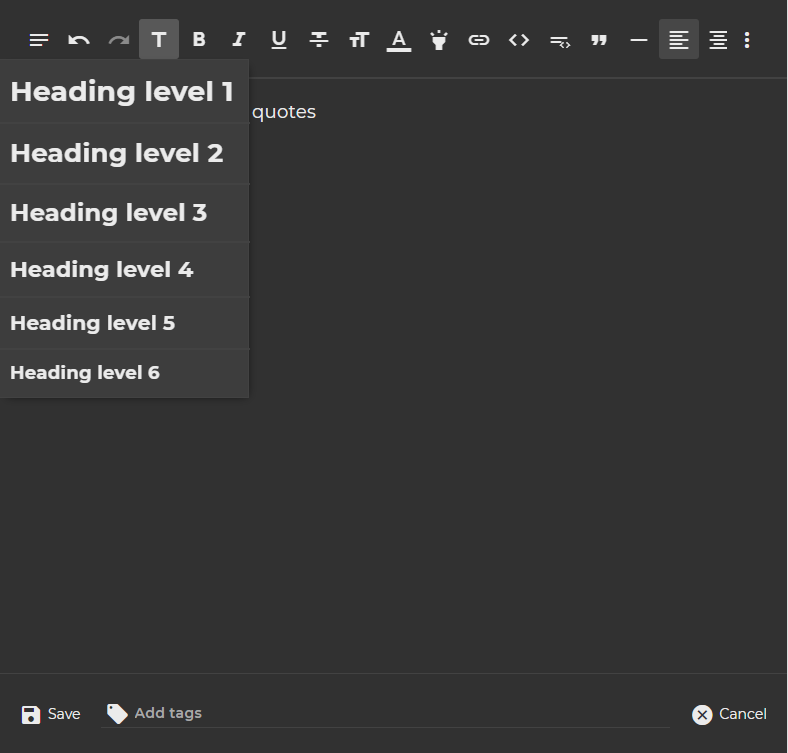Open the text color picker
This screenshot has height=753, width=788.
pos(399,40)
